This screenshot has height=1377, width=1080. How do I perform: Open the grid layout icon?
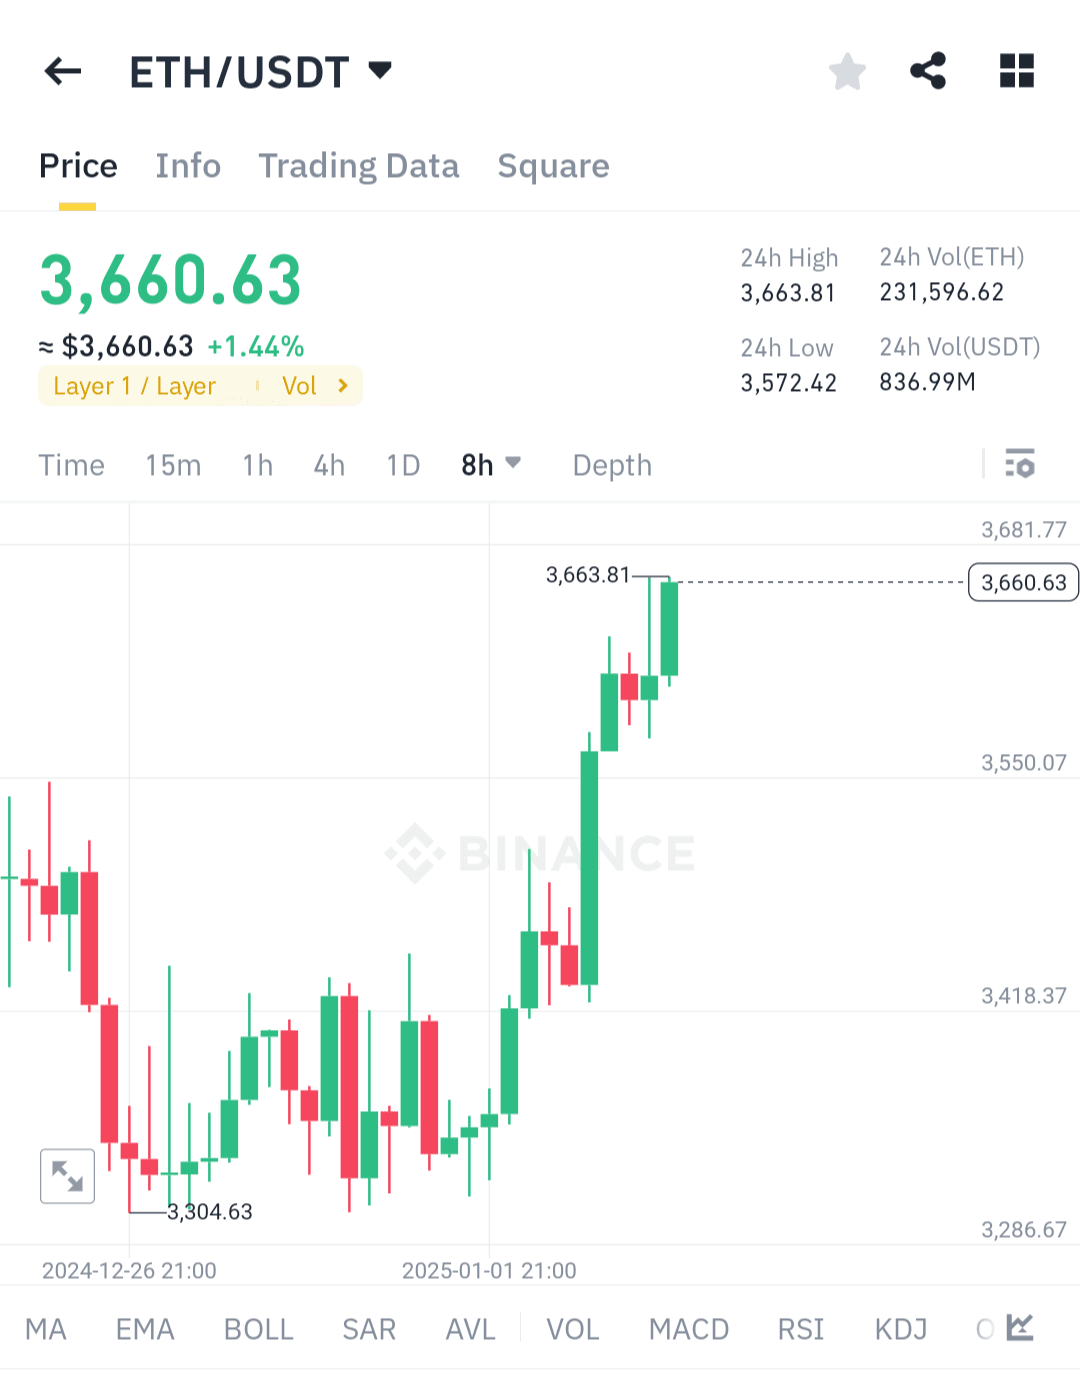tap(1017, 71)
